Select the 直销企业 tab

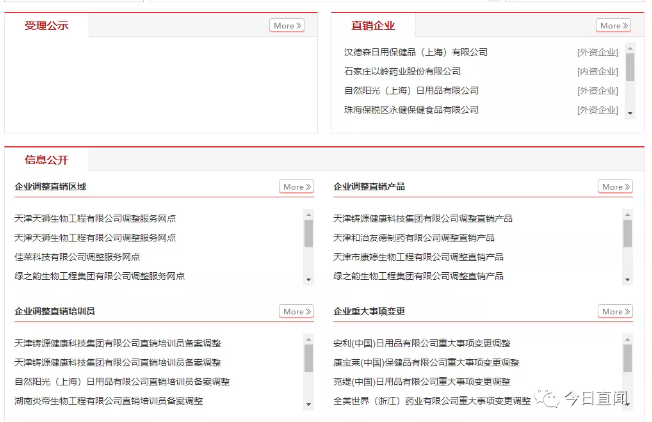[373, 25]
